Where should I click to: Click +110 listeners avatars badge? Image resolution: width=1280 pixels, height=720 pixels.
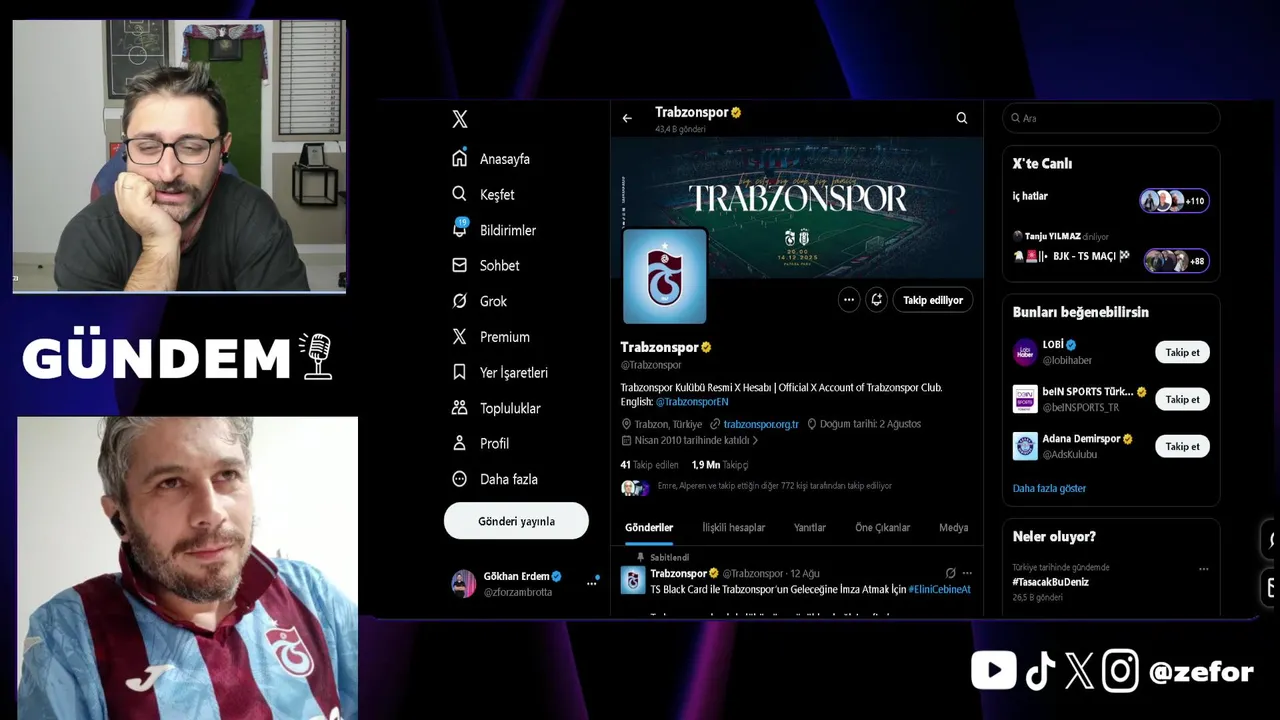click(1174, 201)
